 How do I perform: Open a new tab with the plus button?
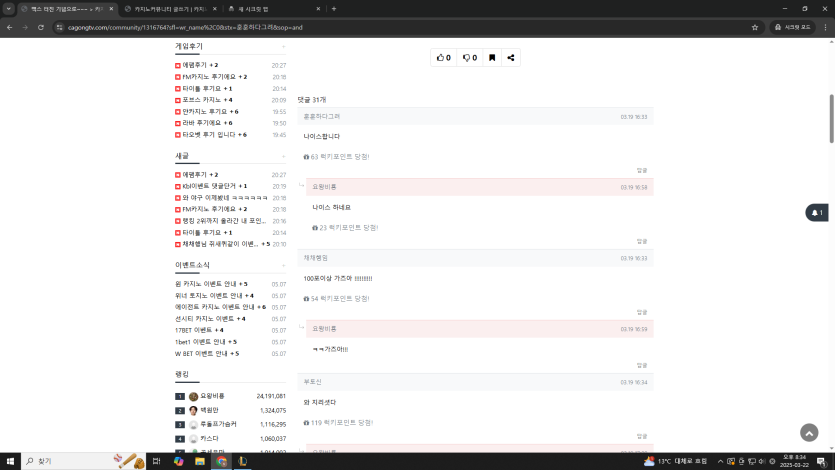pos(334,9)
